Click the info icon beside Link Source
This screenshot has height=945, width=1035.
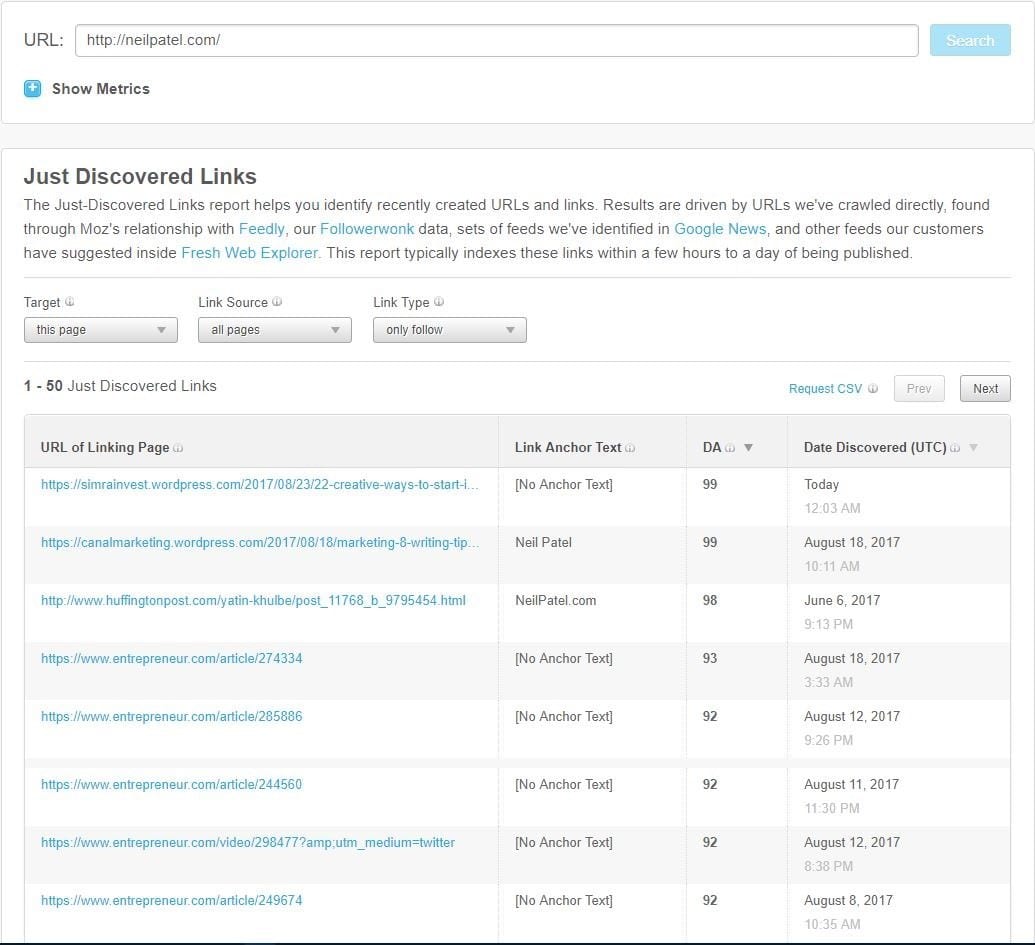277,302
